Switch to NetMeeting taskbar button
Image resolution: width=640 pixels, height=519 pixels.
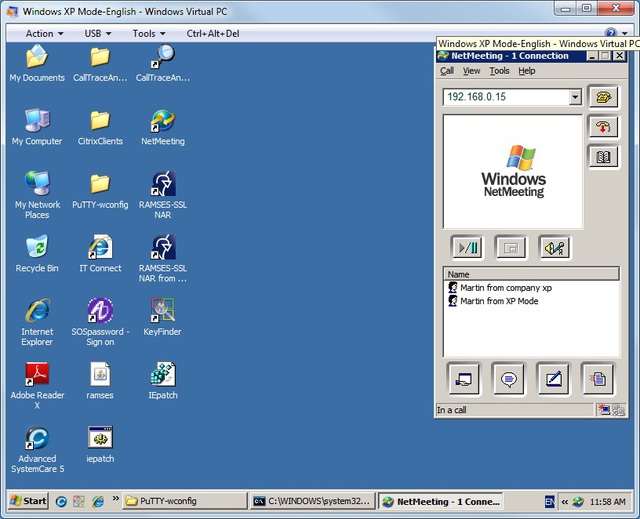[440, 501]
